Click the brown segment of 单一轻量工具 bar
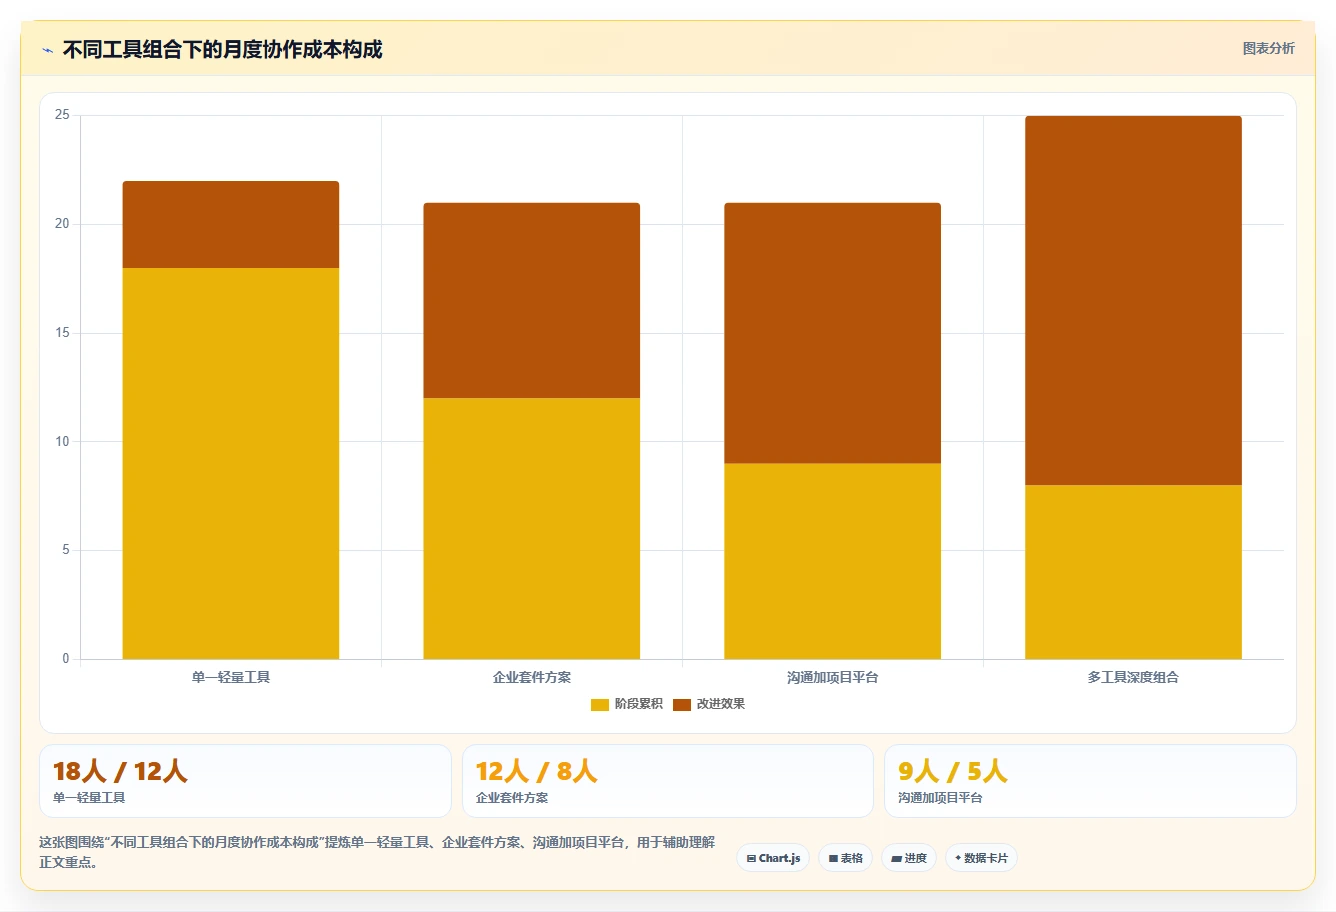This screenshot has width=1336, height=912. (231, 225)
